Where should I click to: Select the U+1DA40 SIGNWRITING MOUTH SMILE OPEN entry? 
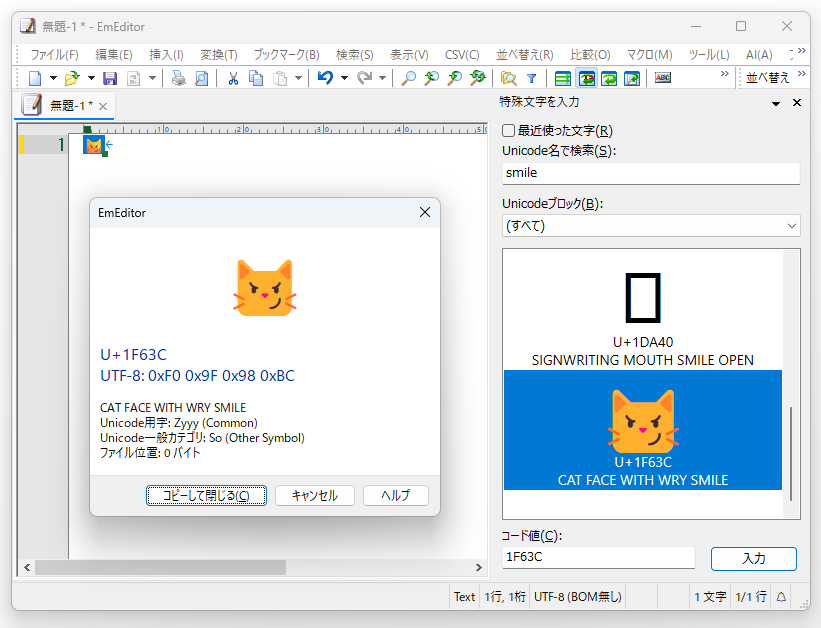coord(643,310)
